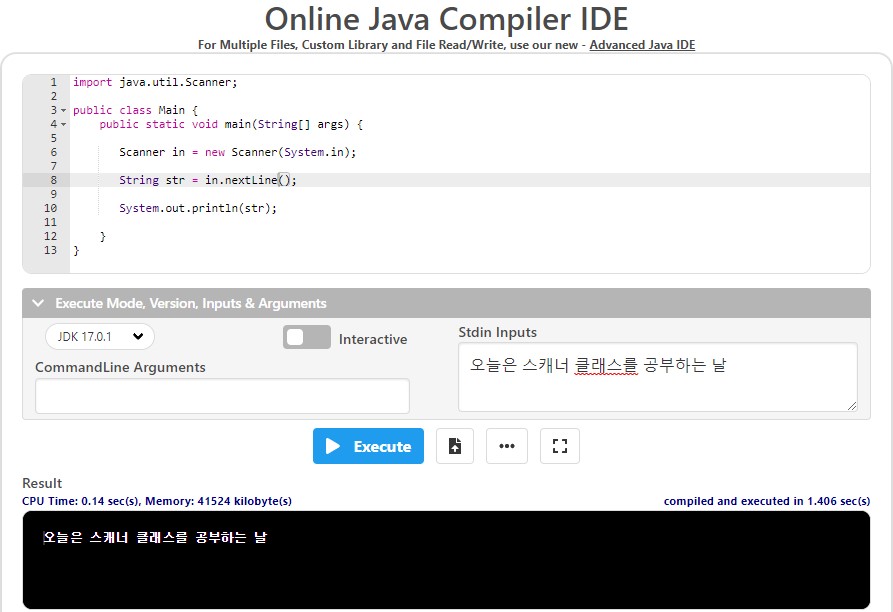The height and width of the screenshot is (612, 893).
Task: Click the "Online Java Compiler IDE" heading
Action: [x=446, y=19]
